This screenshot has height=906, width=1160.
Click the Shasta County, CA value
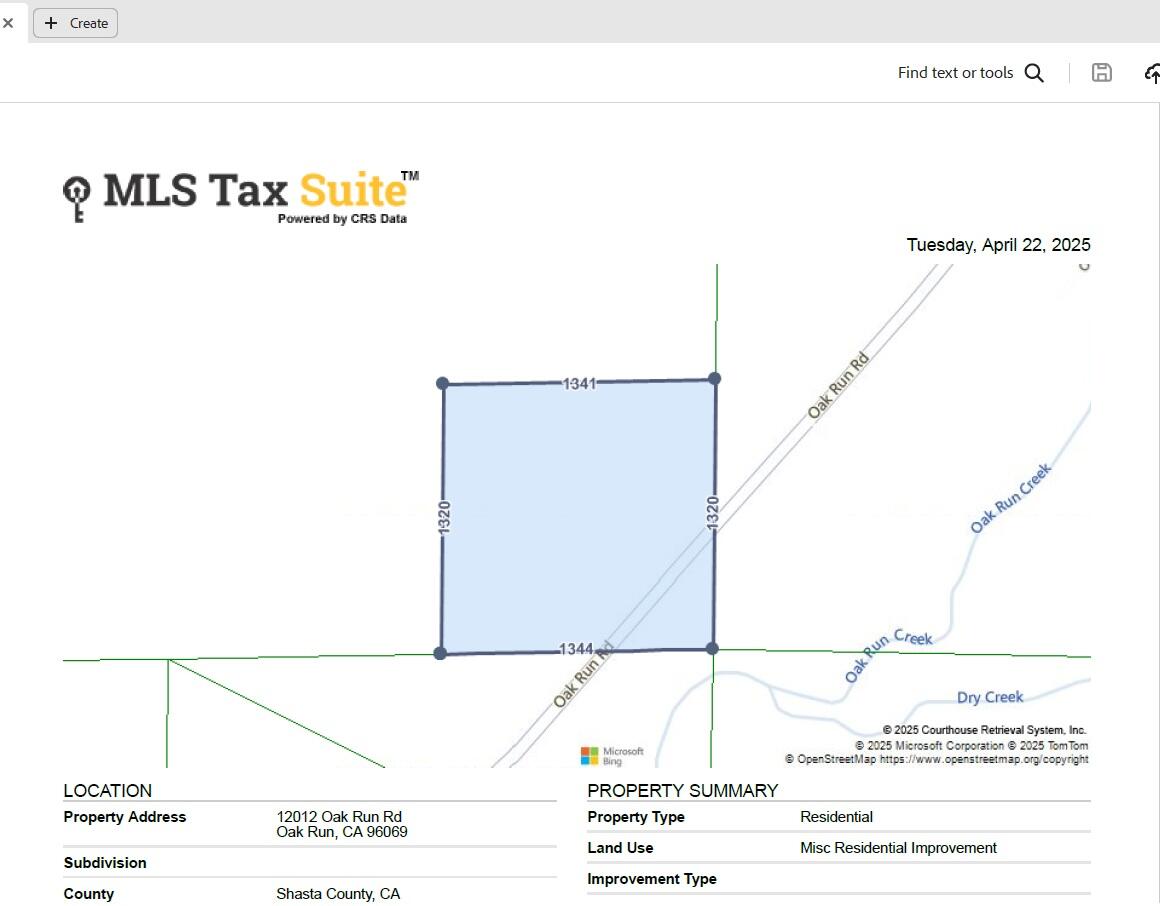pos(338,894)
